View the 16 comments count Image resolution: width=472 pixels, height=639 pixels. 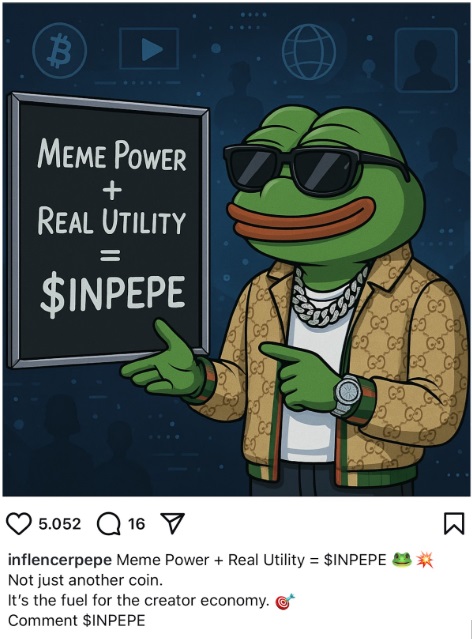click(x=136, y=524)
